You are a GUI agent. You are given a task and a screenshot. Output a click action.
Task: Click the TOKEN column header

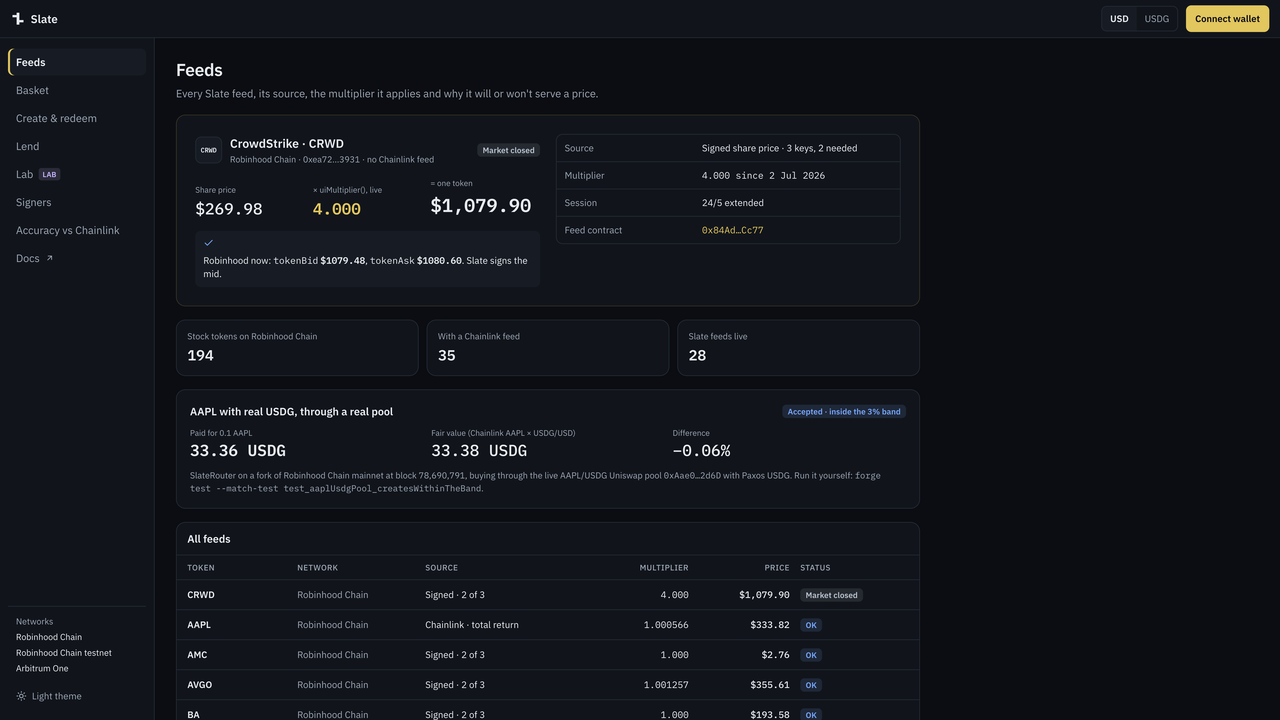tap(201, 568)
